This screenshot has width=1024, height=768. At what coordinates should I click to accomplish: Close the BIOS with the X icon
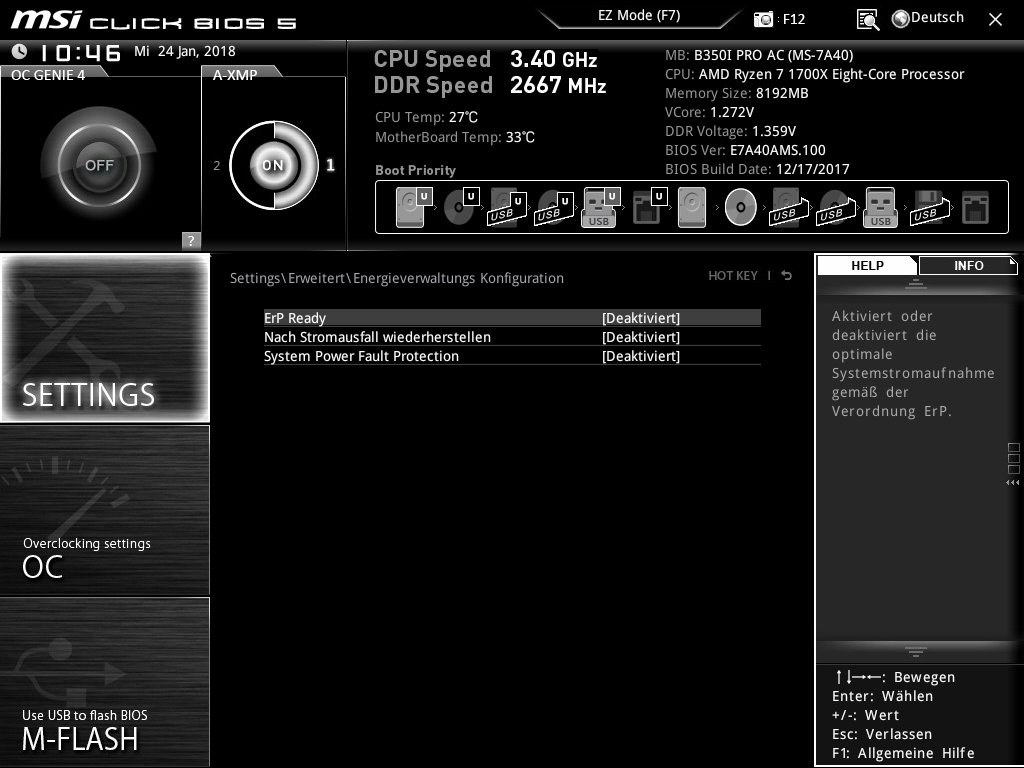point(995,20)
